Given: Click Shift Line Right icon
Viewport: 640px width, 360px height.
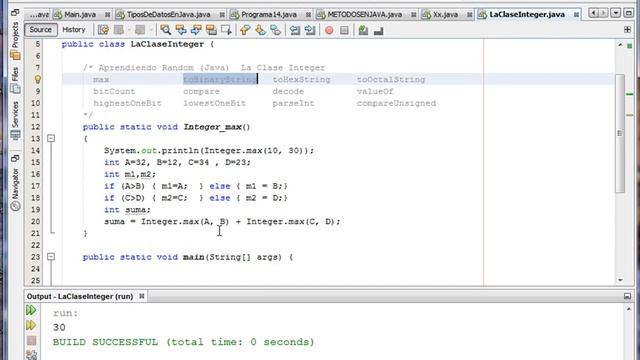Looking at the screenshot, I should click(x=310, y=30).
